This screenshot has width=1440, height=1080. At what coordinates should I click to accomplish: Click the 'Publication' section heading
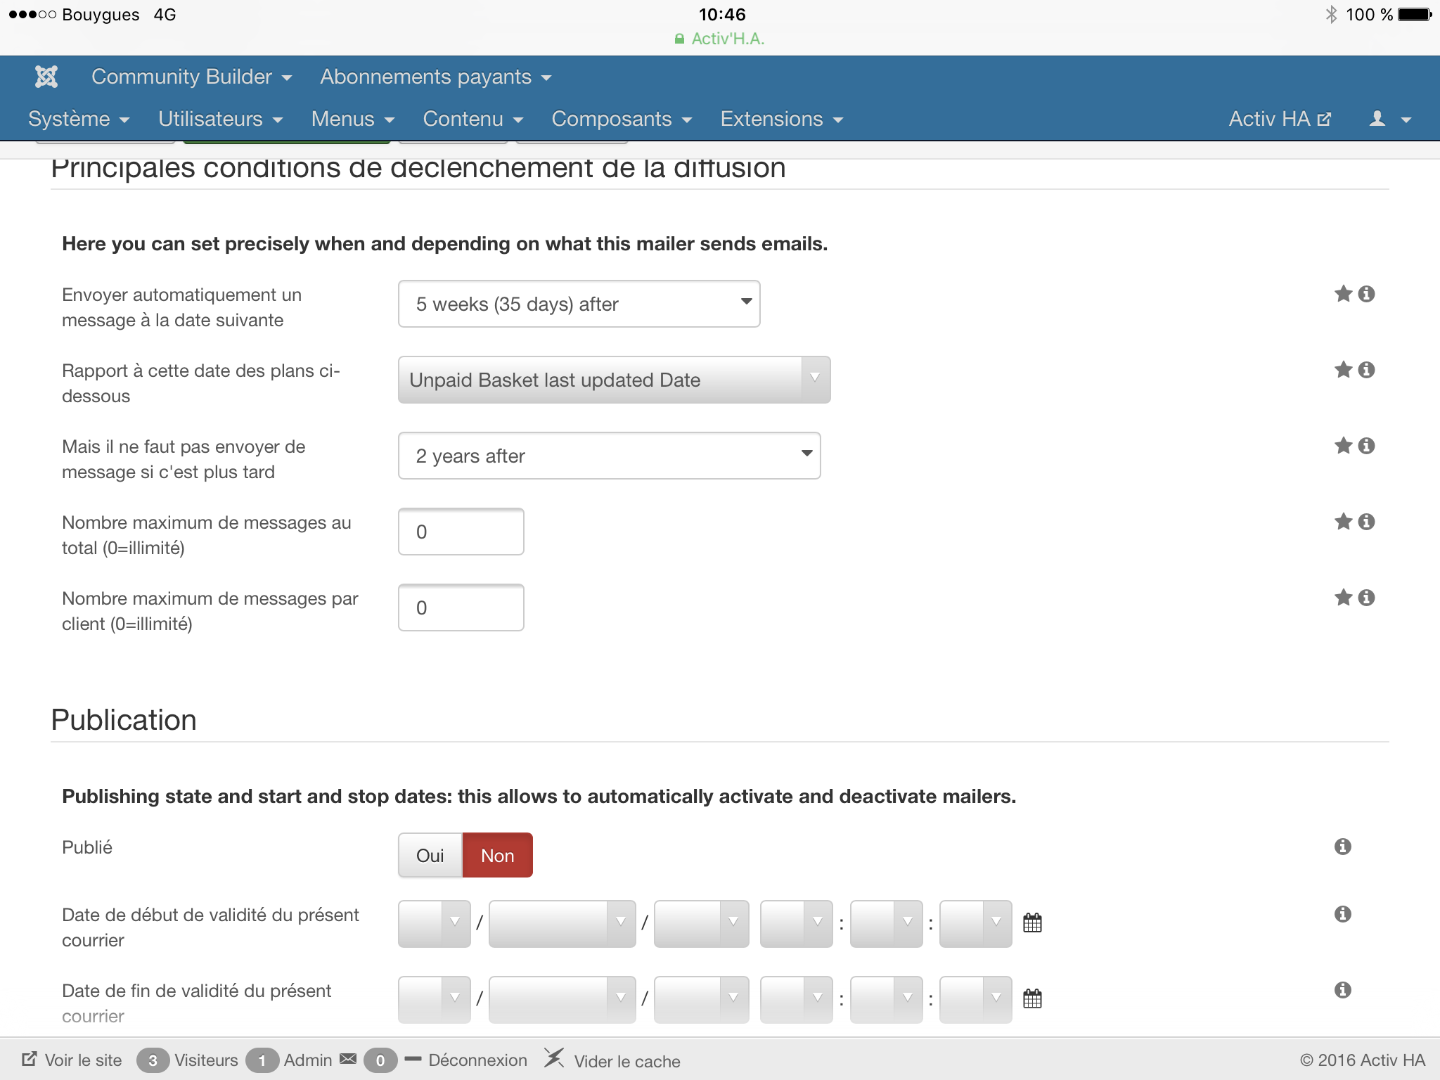tap(124, 720)
